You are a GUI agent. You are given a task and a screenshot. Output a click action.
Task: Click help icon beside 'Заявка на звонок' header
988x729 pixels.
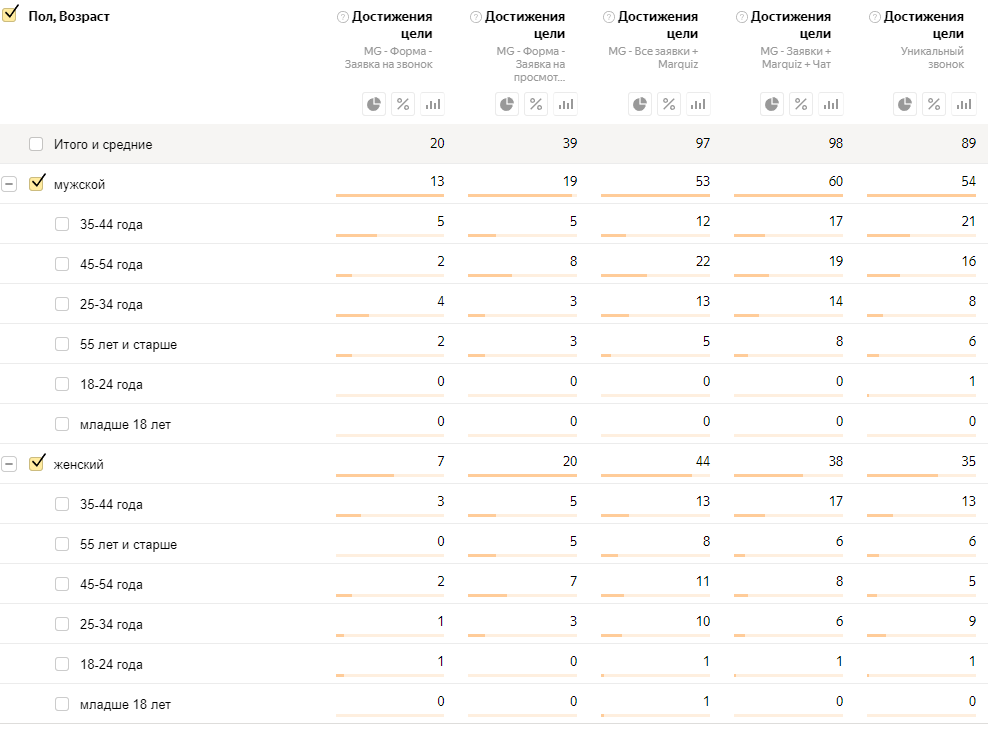(343, 17)
